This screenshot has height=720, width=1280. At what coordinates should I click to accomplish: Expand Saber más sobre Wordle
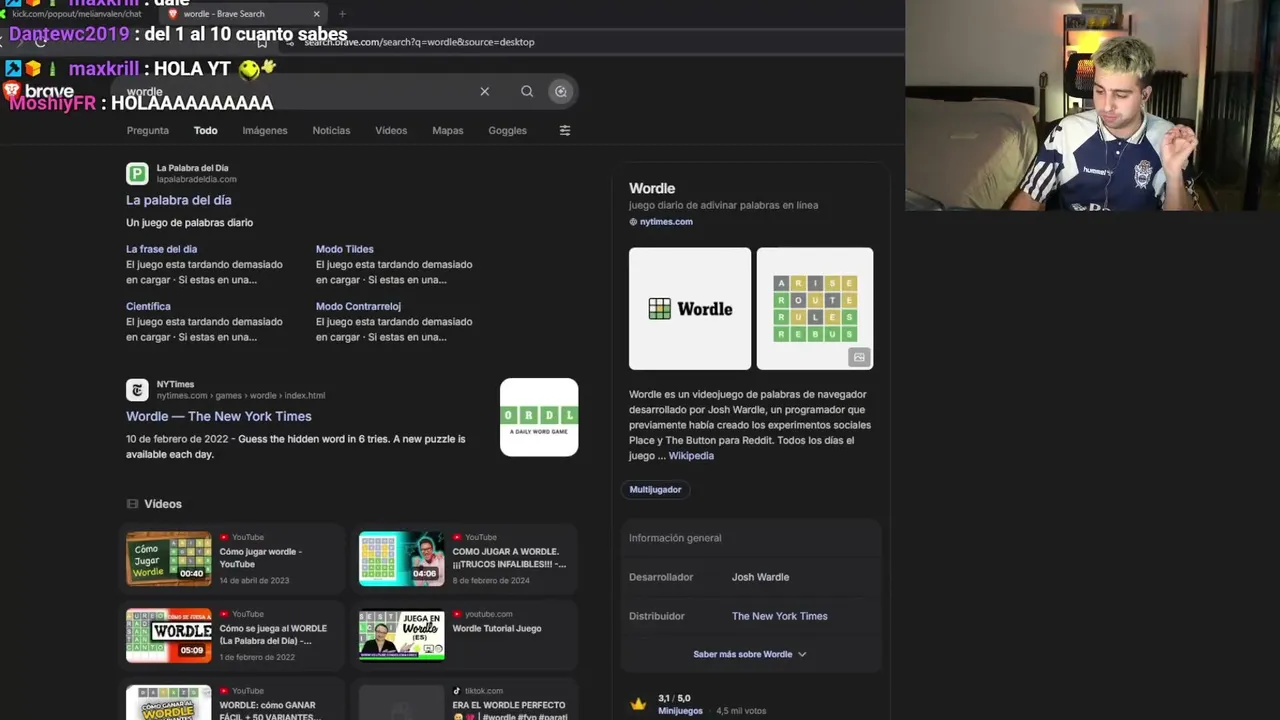point(750,654)
